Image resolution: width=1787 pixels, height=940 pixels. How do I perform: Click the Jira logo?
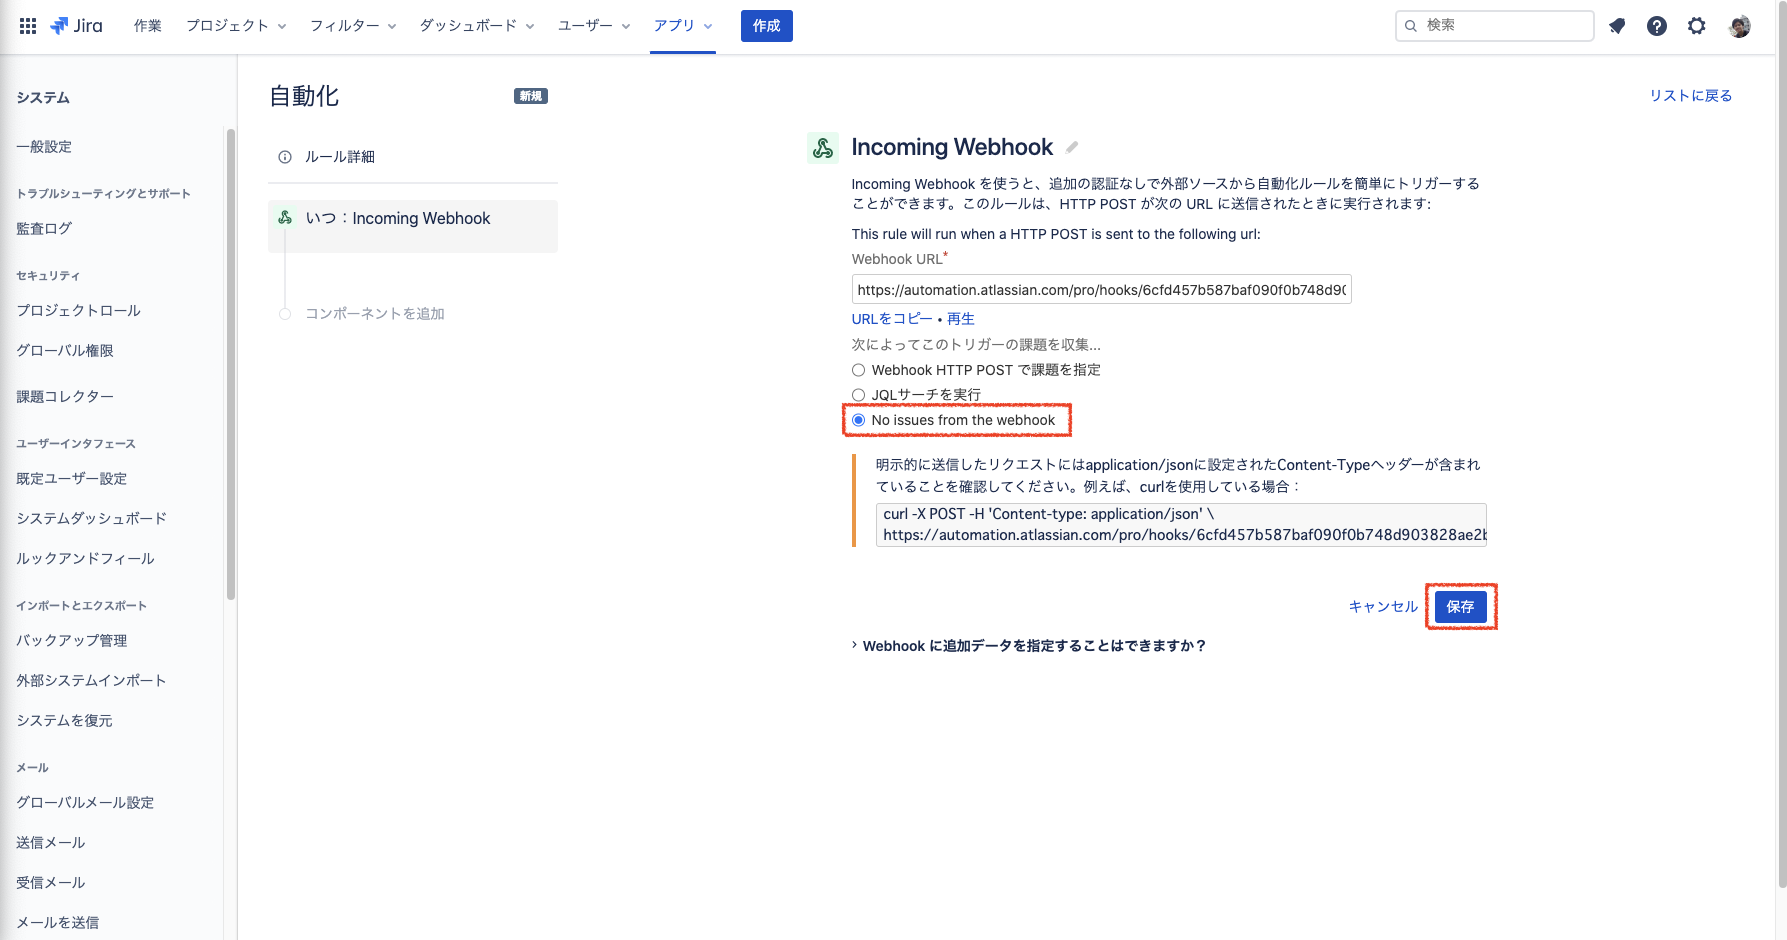coord(76,26)
